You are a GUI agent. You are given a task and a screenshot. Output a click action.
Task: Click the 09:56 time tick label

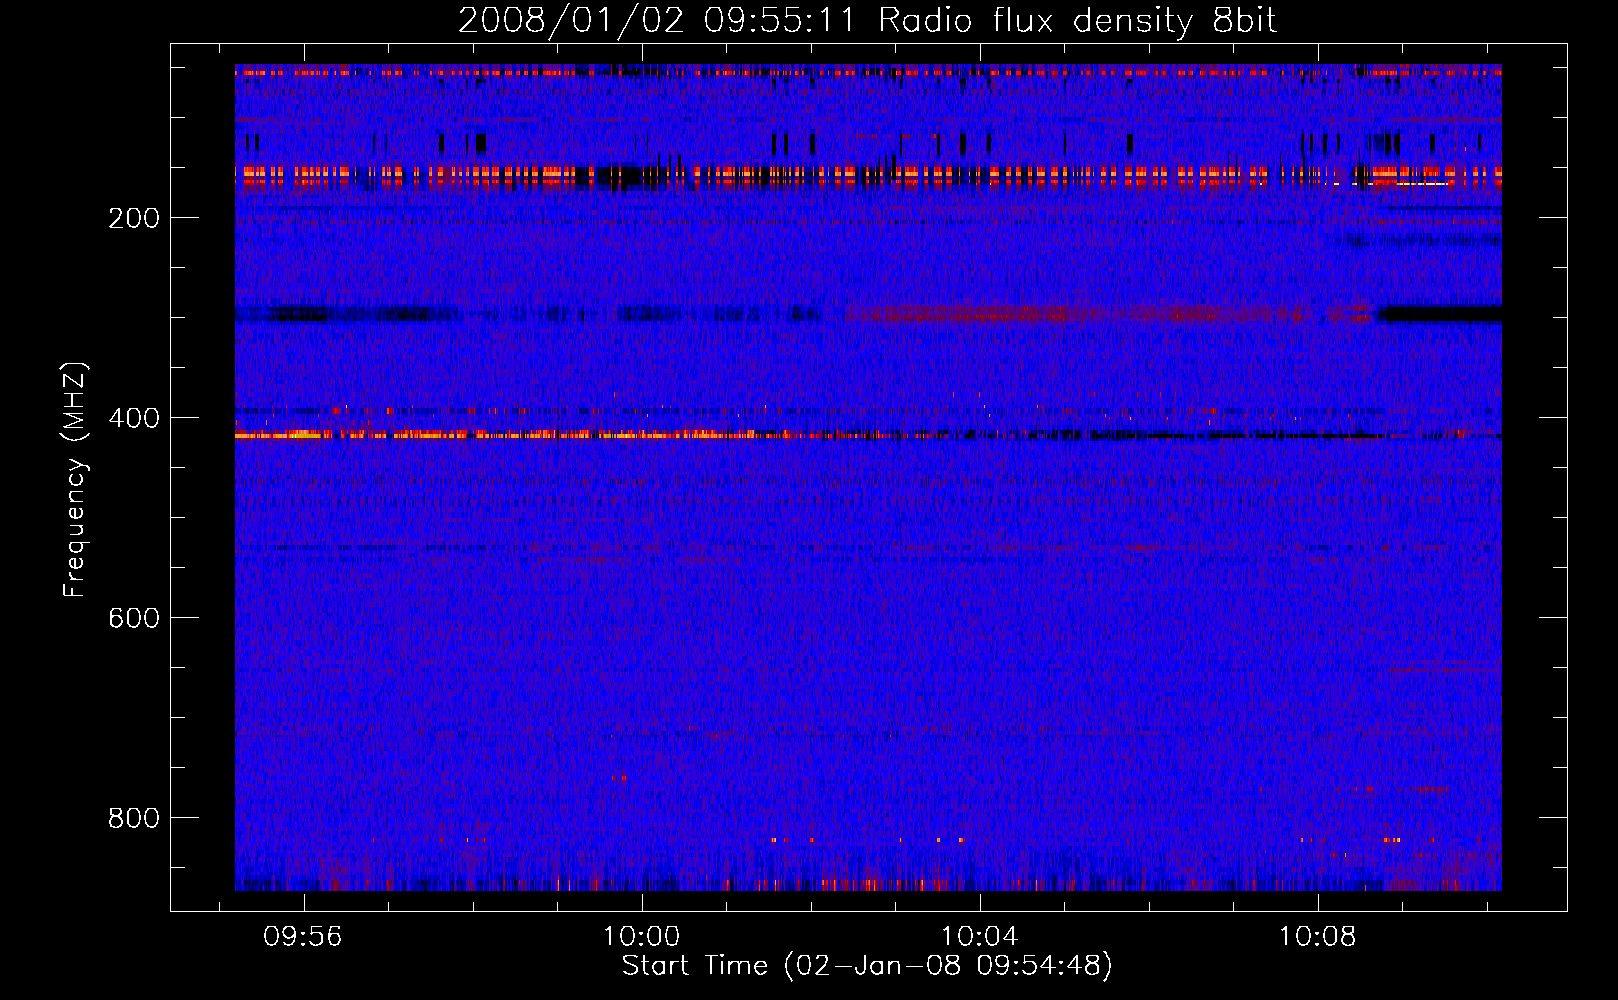[x=302, y=937]
